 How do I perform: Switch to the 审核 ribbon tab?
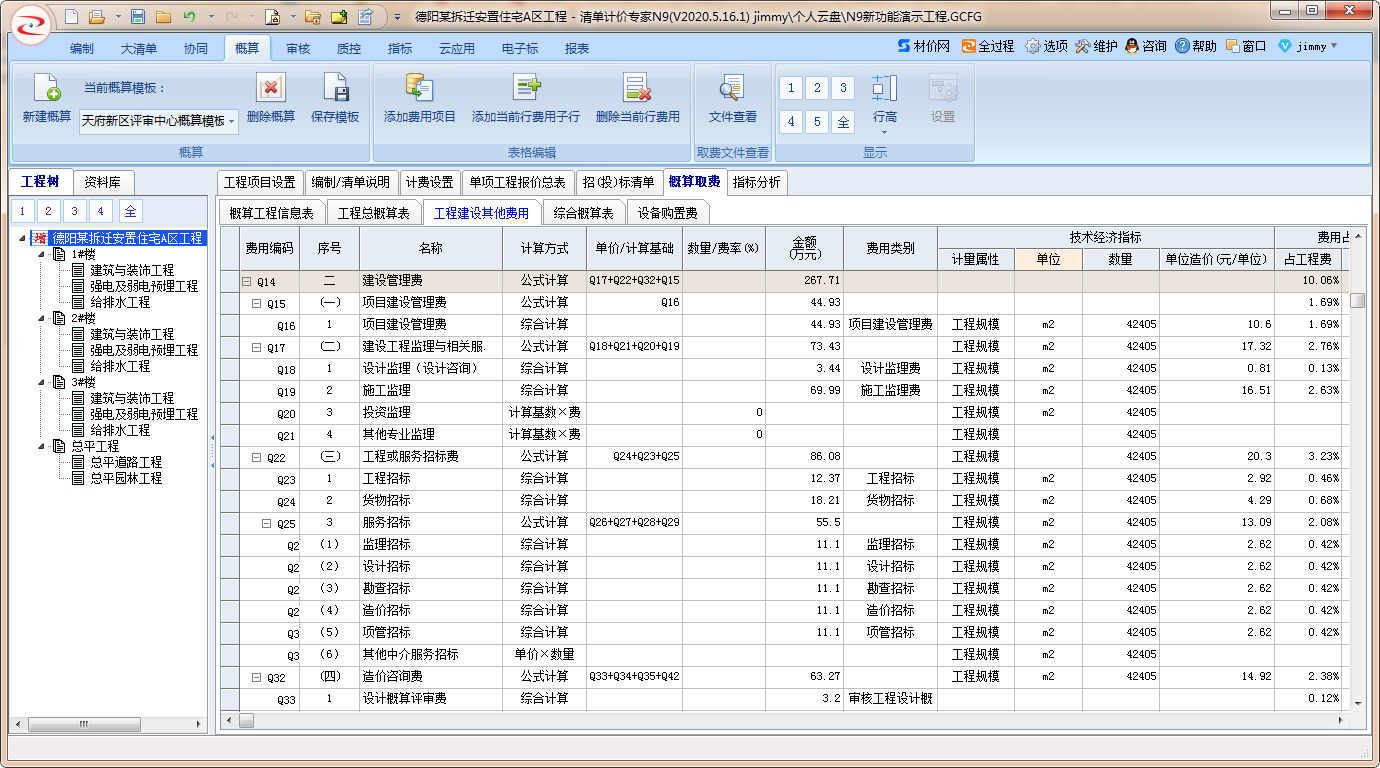(298, 48)
